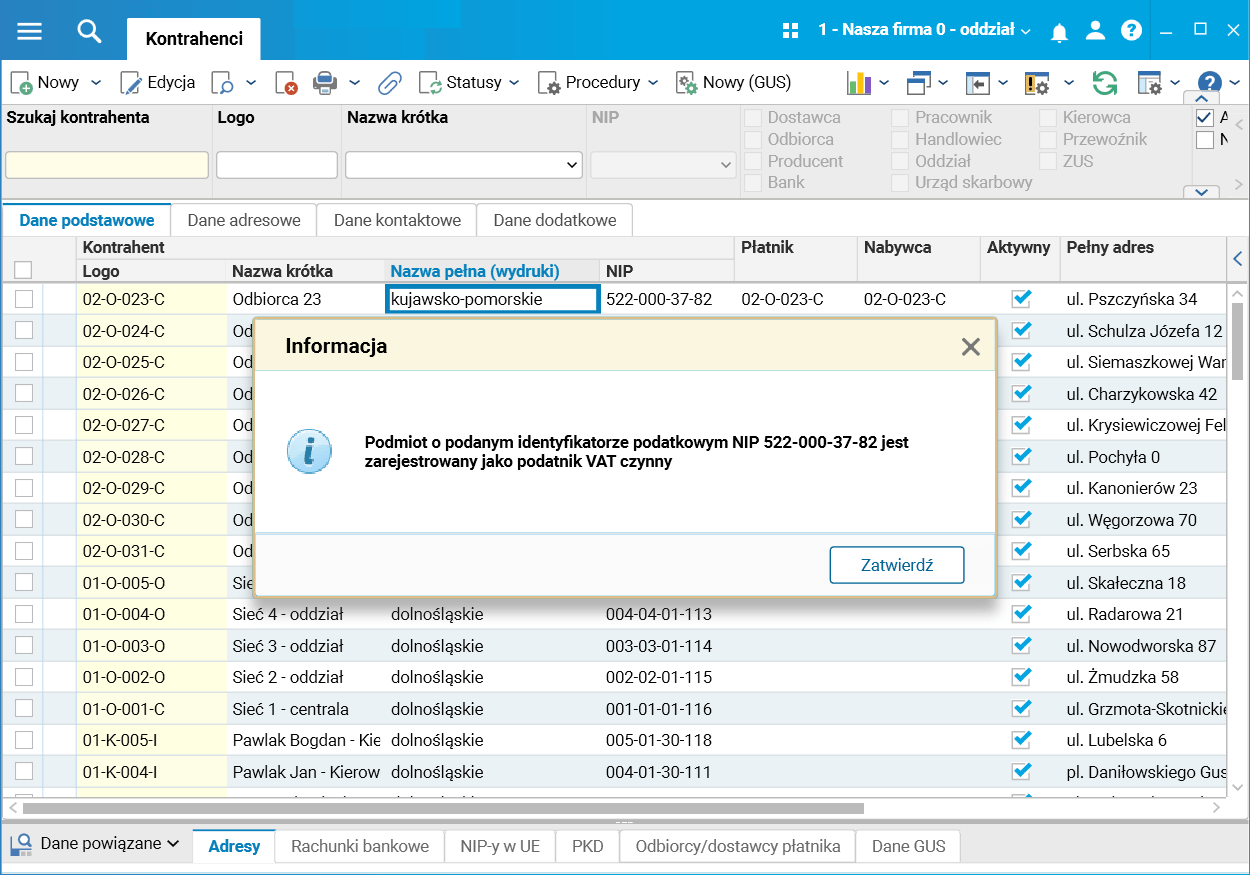
Task: Open the bar chart reports icon
Action: 859,83
